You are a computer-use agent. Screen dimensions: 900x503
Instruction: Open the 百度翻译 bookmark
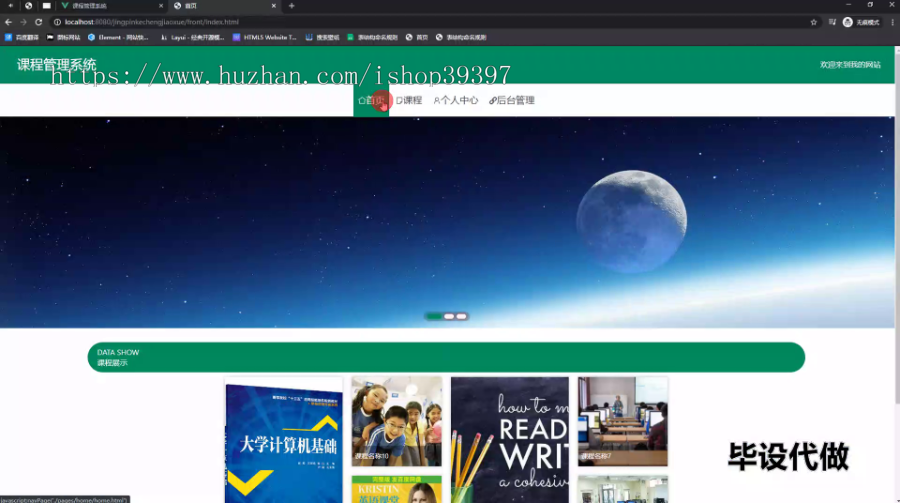(x=22, y=37)
